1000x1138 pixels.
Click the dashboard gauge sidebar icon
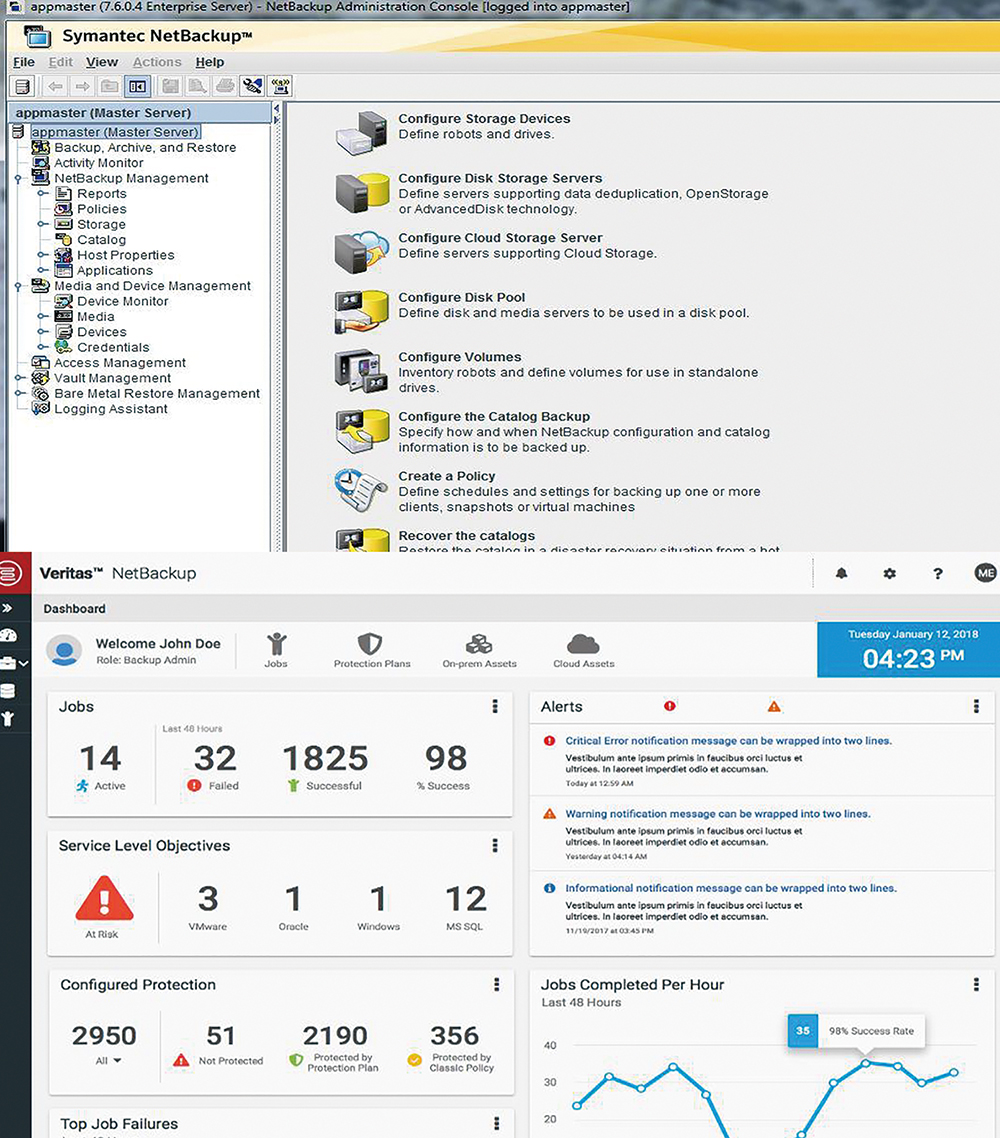point(8,636)
